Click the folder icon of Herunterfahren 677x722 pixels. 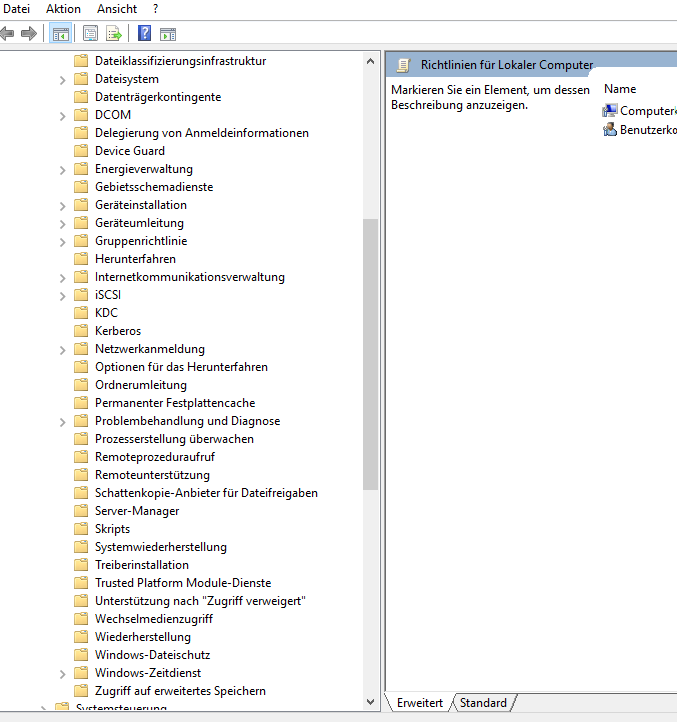(x=81, y=259)
